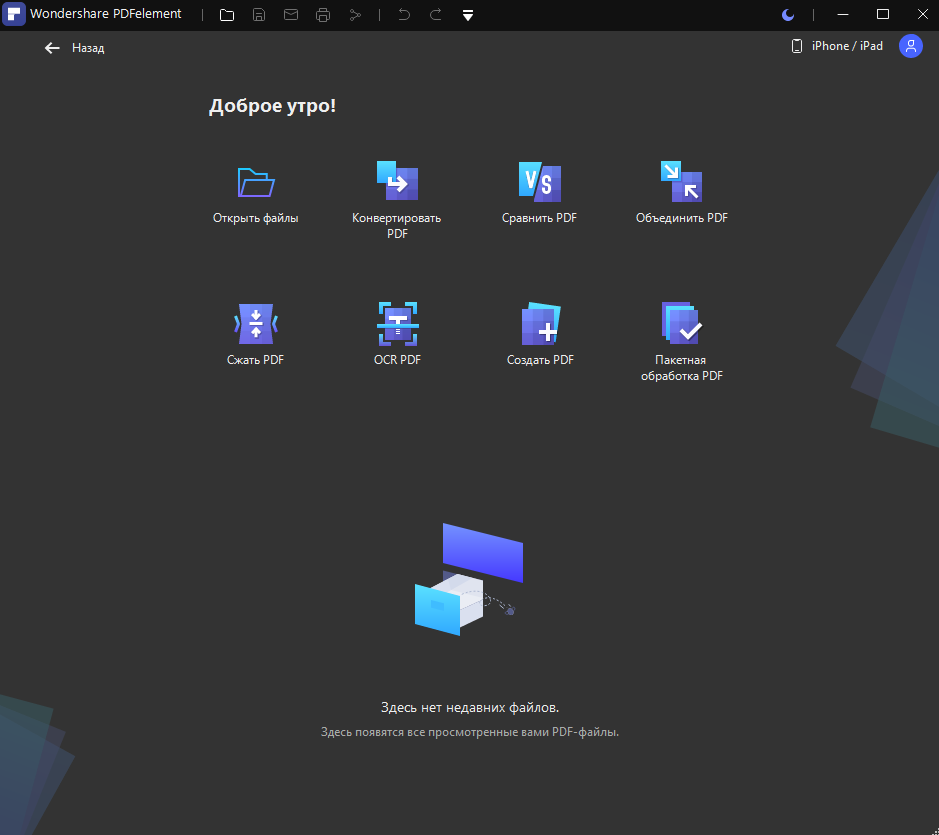
Task: Click the redo arrow in title bar
Action: [x=436, y=14]
